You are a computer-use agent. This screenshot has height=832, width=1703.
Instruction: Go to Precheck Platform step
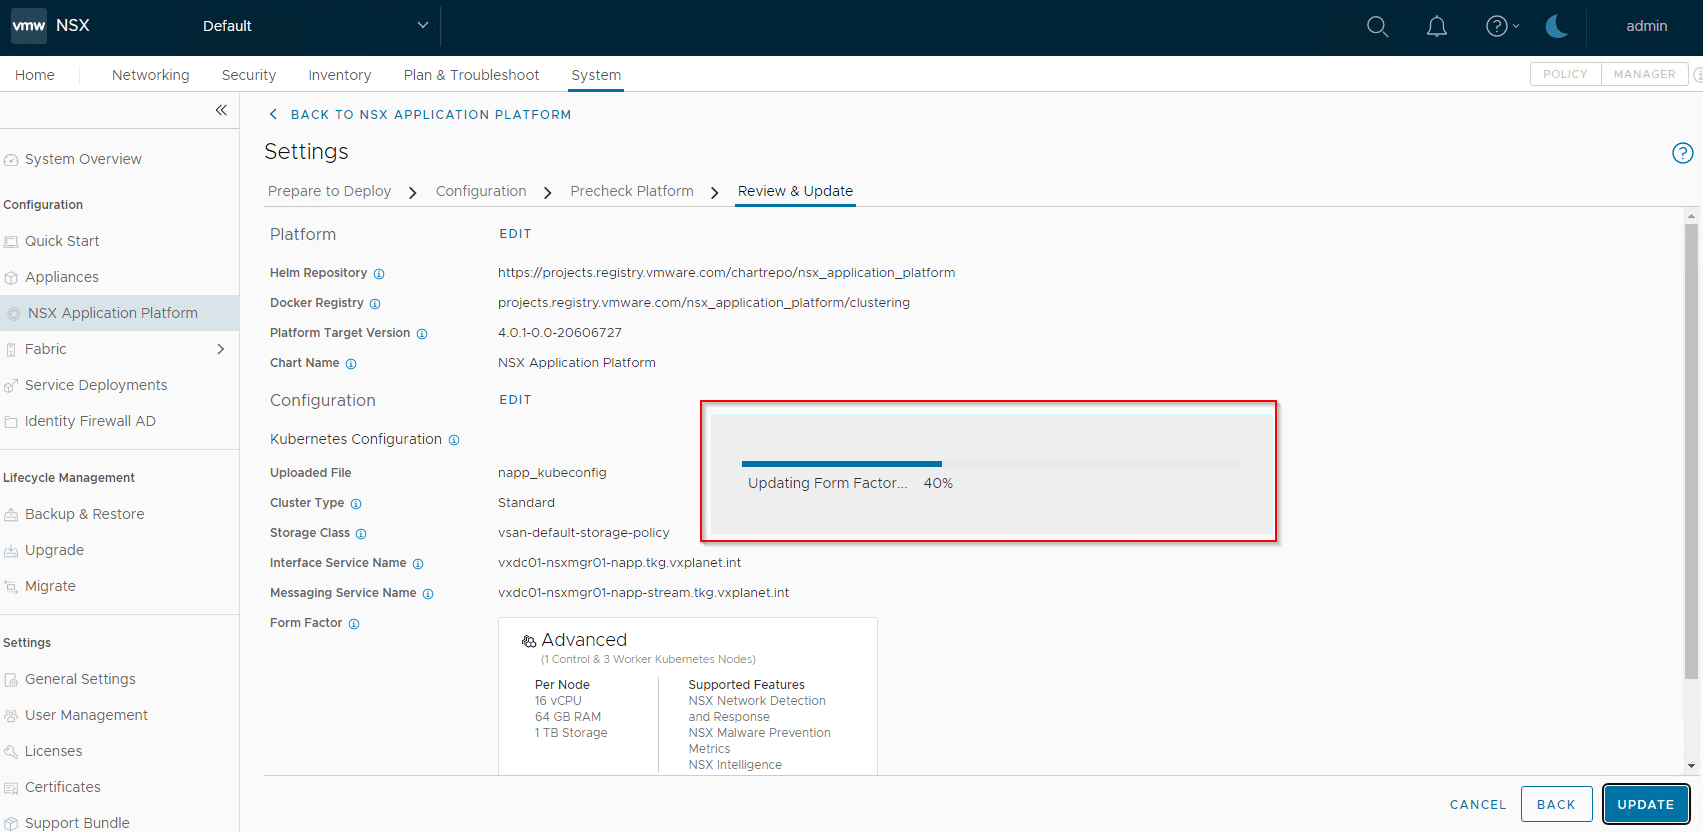click(632, 191)
